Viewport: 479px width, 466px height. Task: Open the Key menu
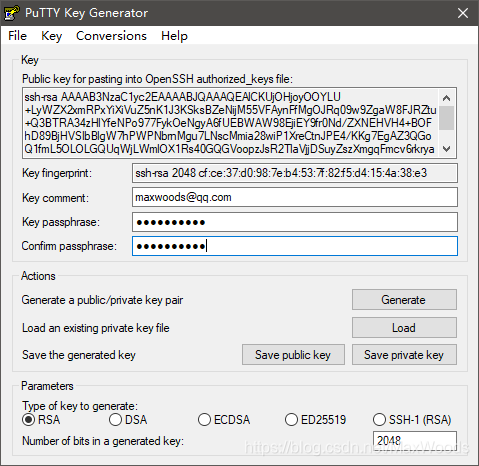[51, 36]
